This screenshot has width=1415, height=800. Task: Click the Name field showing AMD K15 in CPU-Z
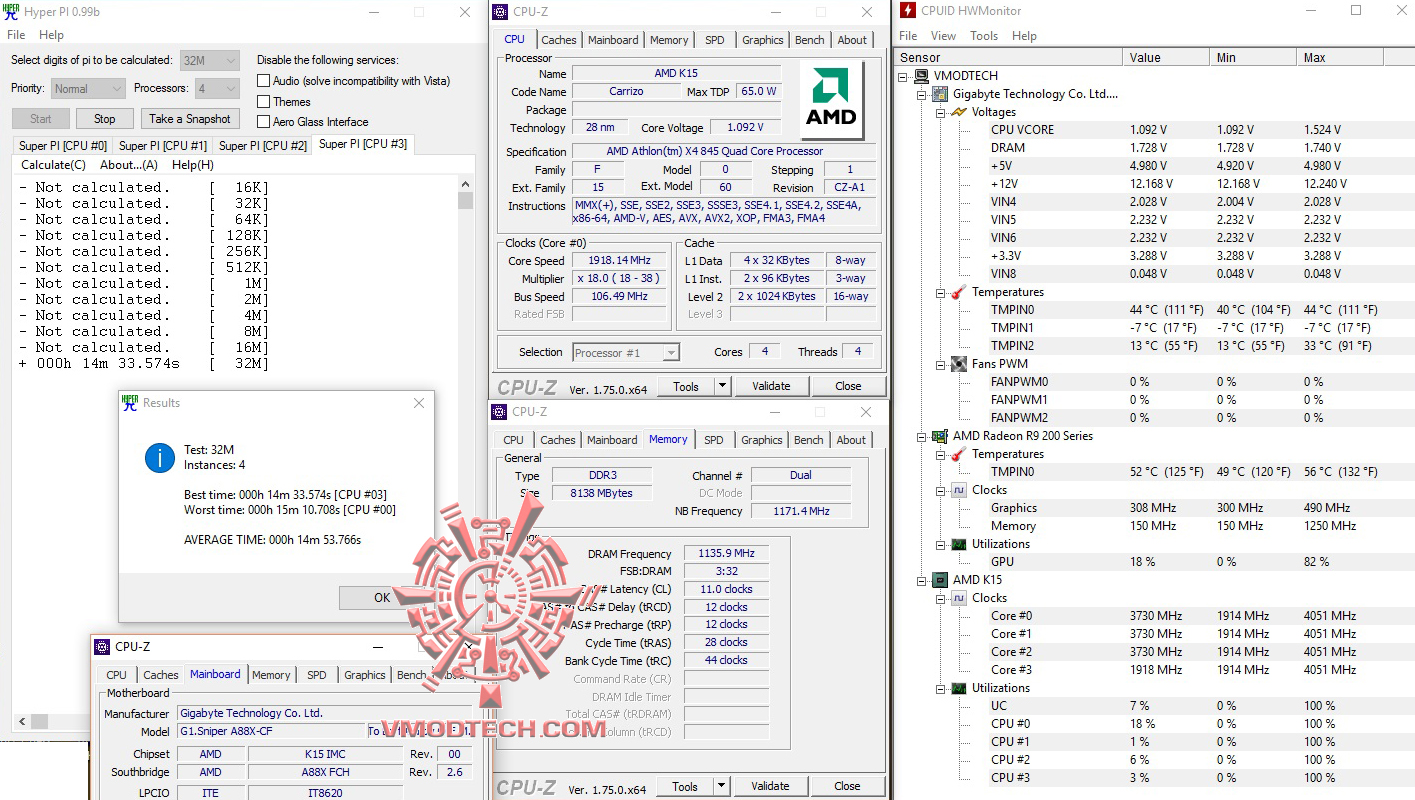[677, 74]
